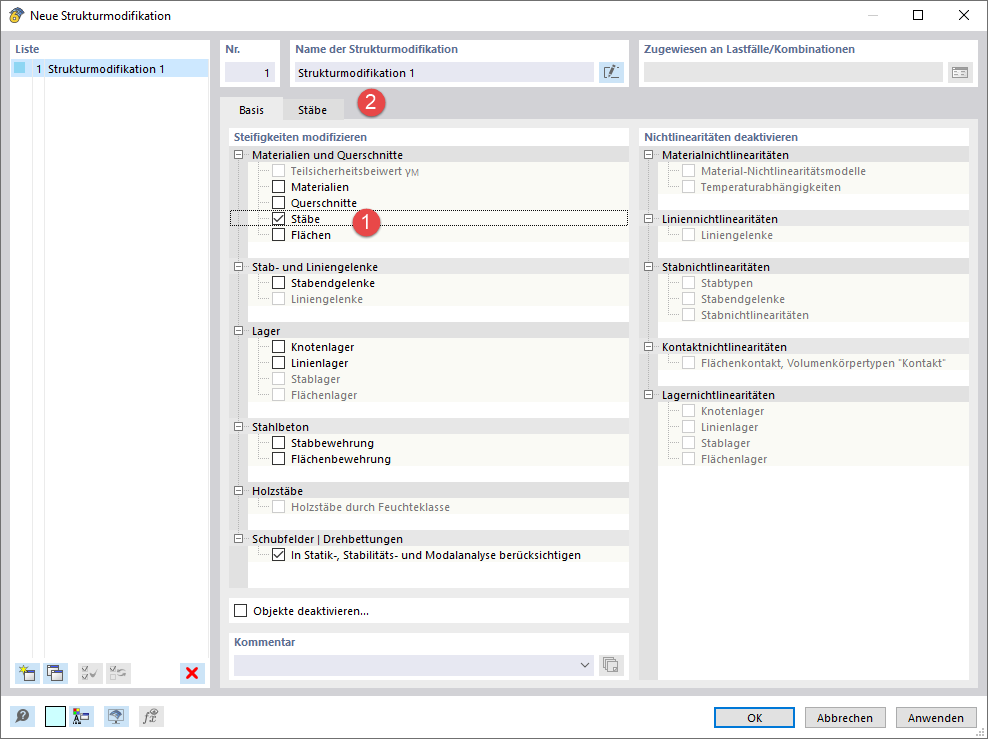
Task: Click the Abbrechen button
Action: tap(845, 718)
